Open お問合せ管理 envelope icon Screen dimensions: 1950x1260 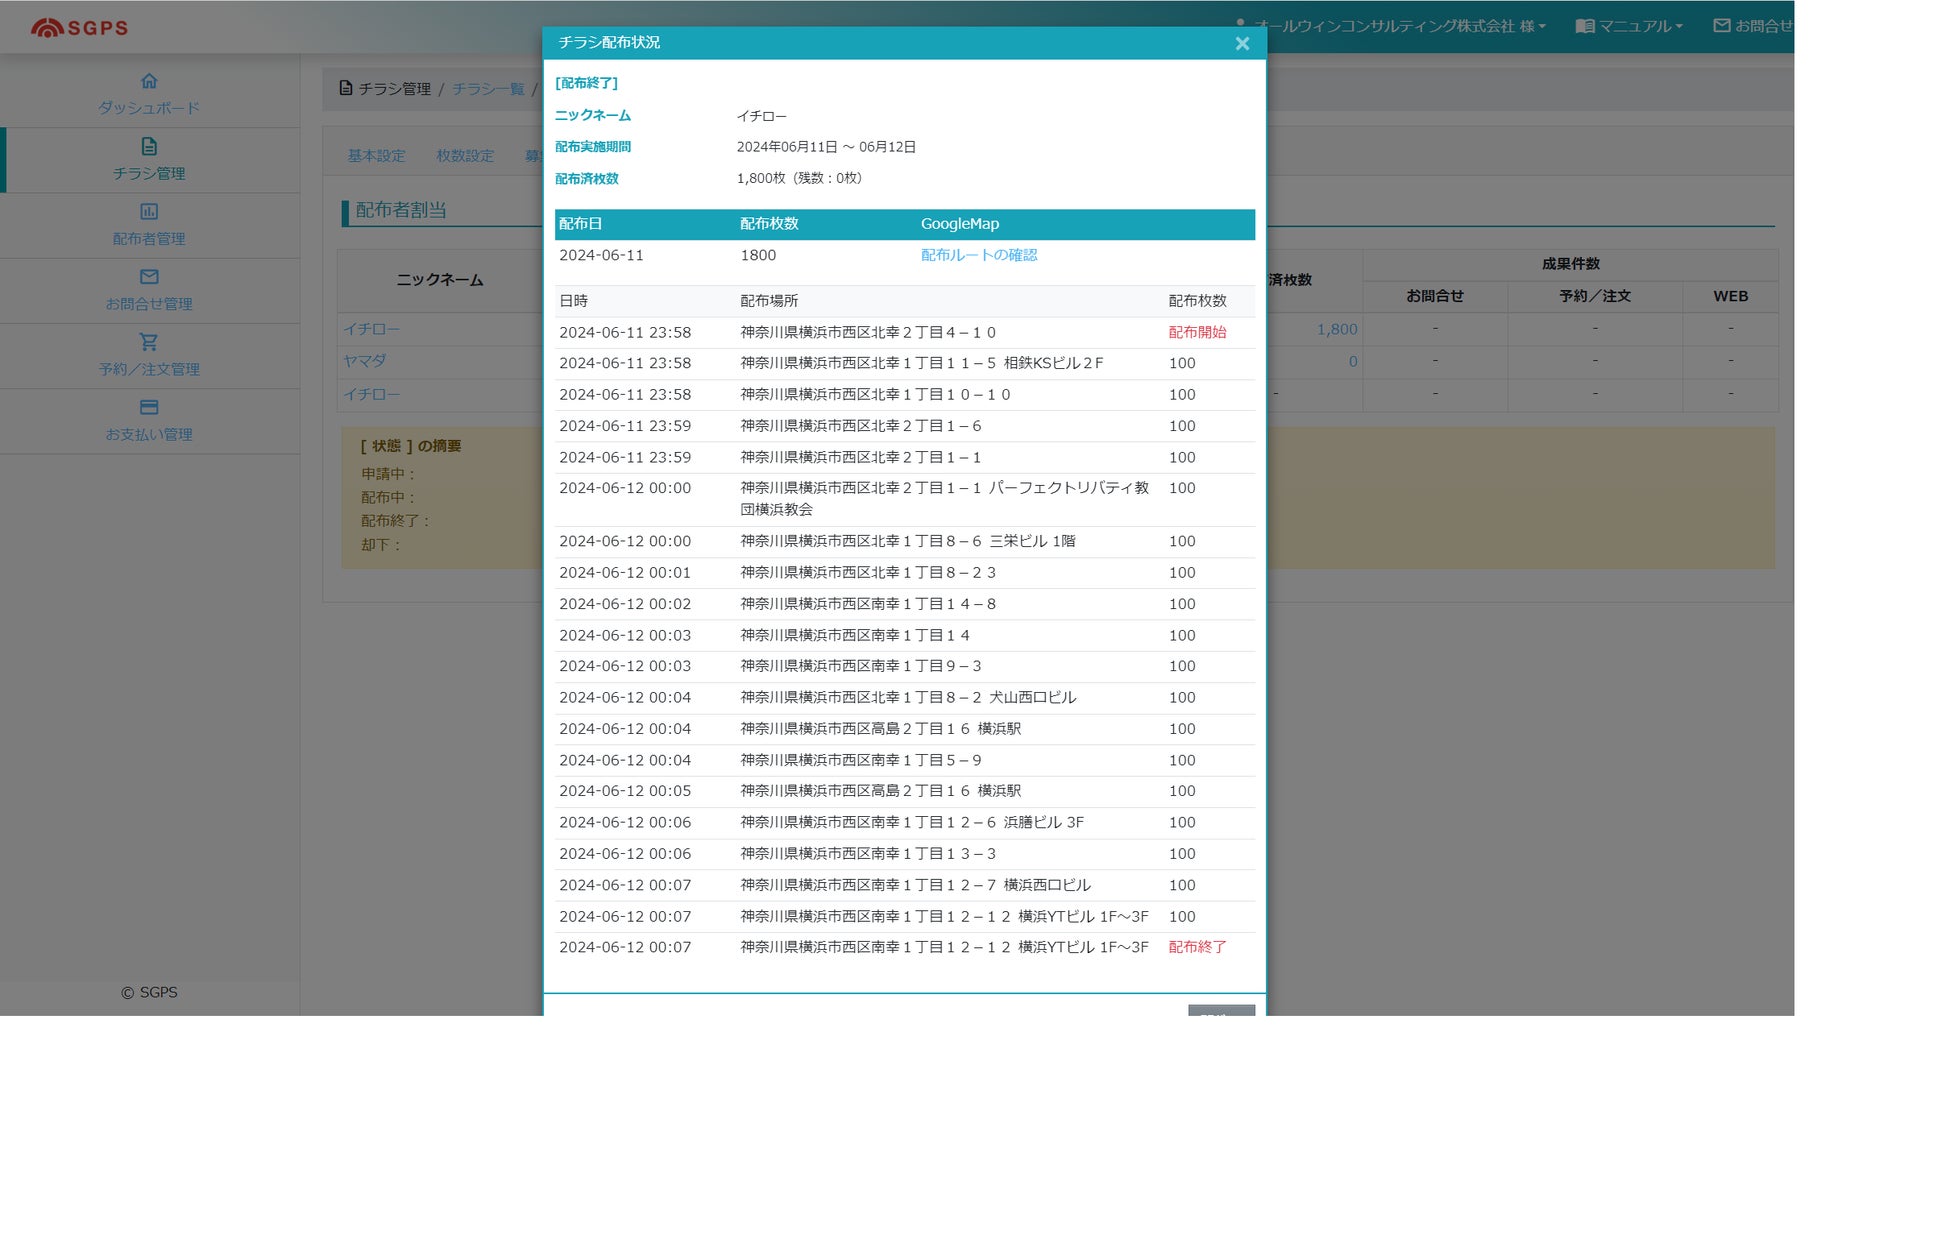pos(149,277)
